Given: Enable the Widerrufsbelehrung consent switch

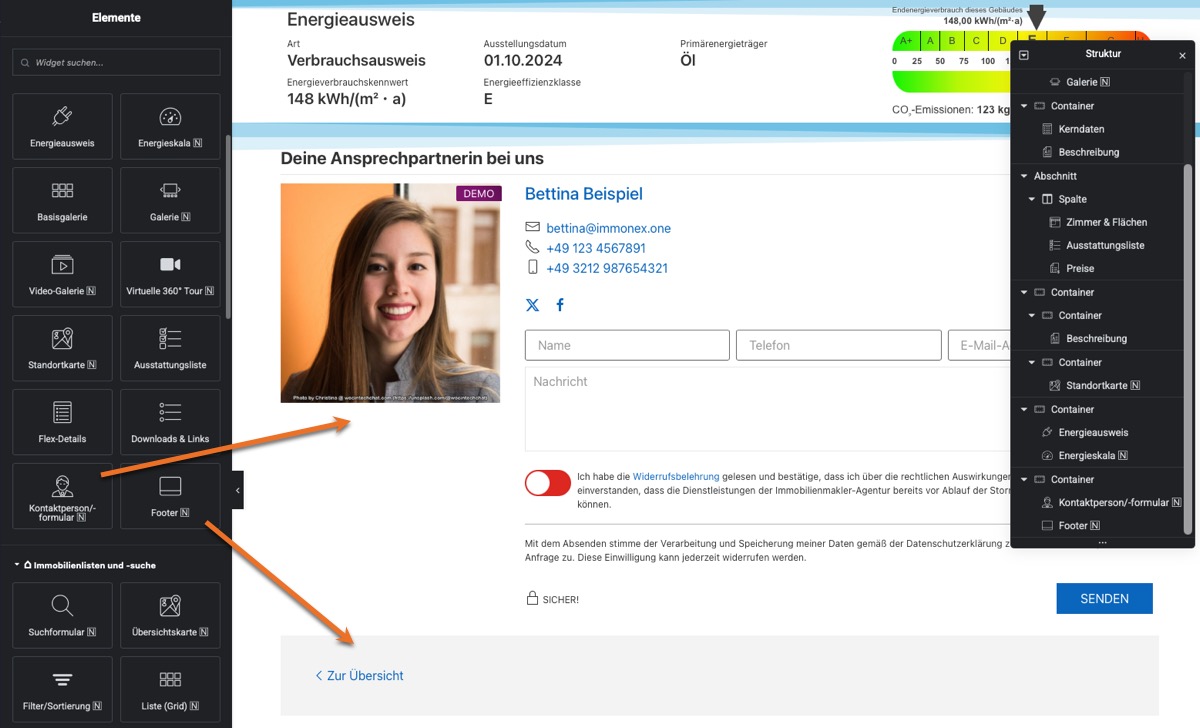Looking at the screenshot, I should 547,482.
